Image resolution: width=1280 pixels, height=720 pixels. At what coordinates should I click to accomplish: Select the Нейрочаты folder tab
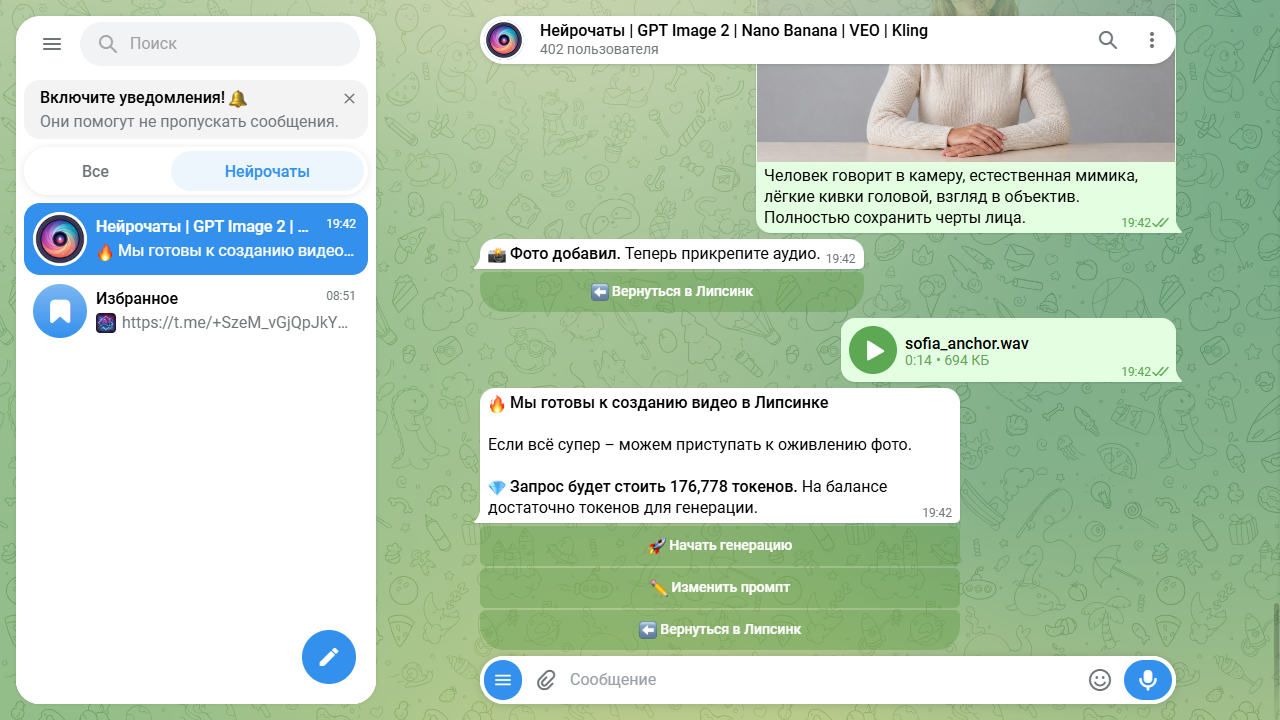pyautogui.click(x=267, y=171)
